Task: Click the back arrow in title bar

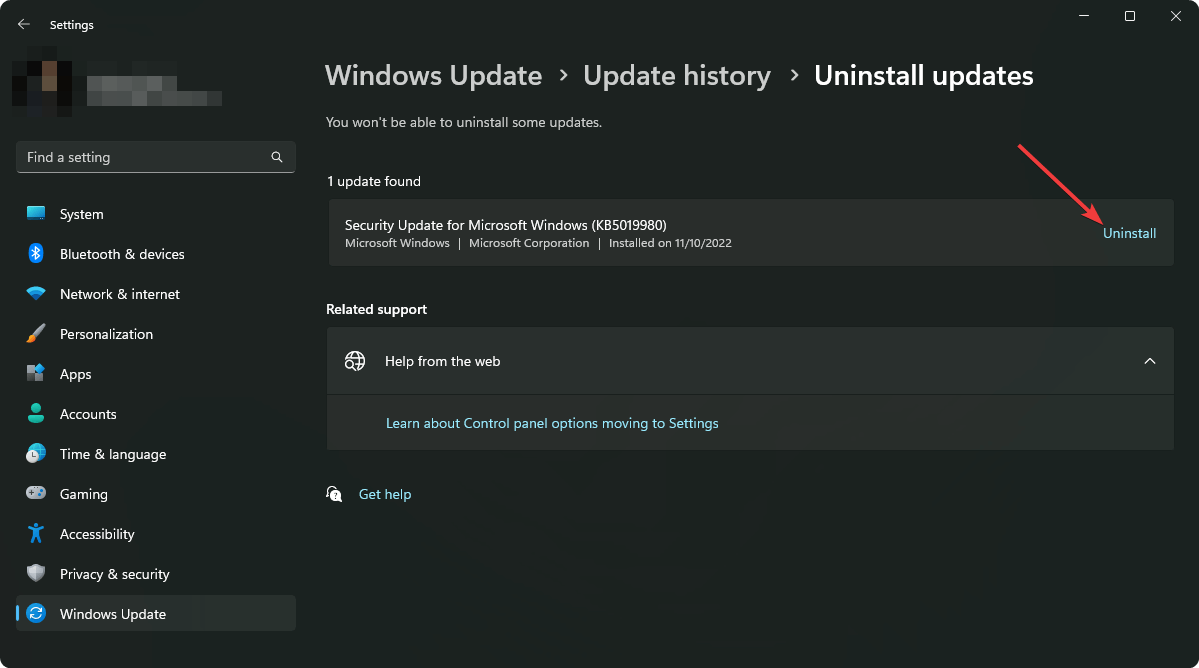Action: [24, 24]
